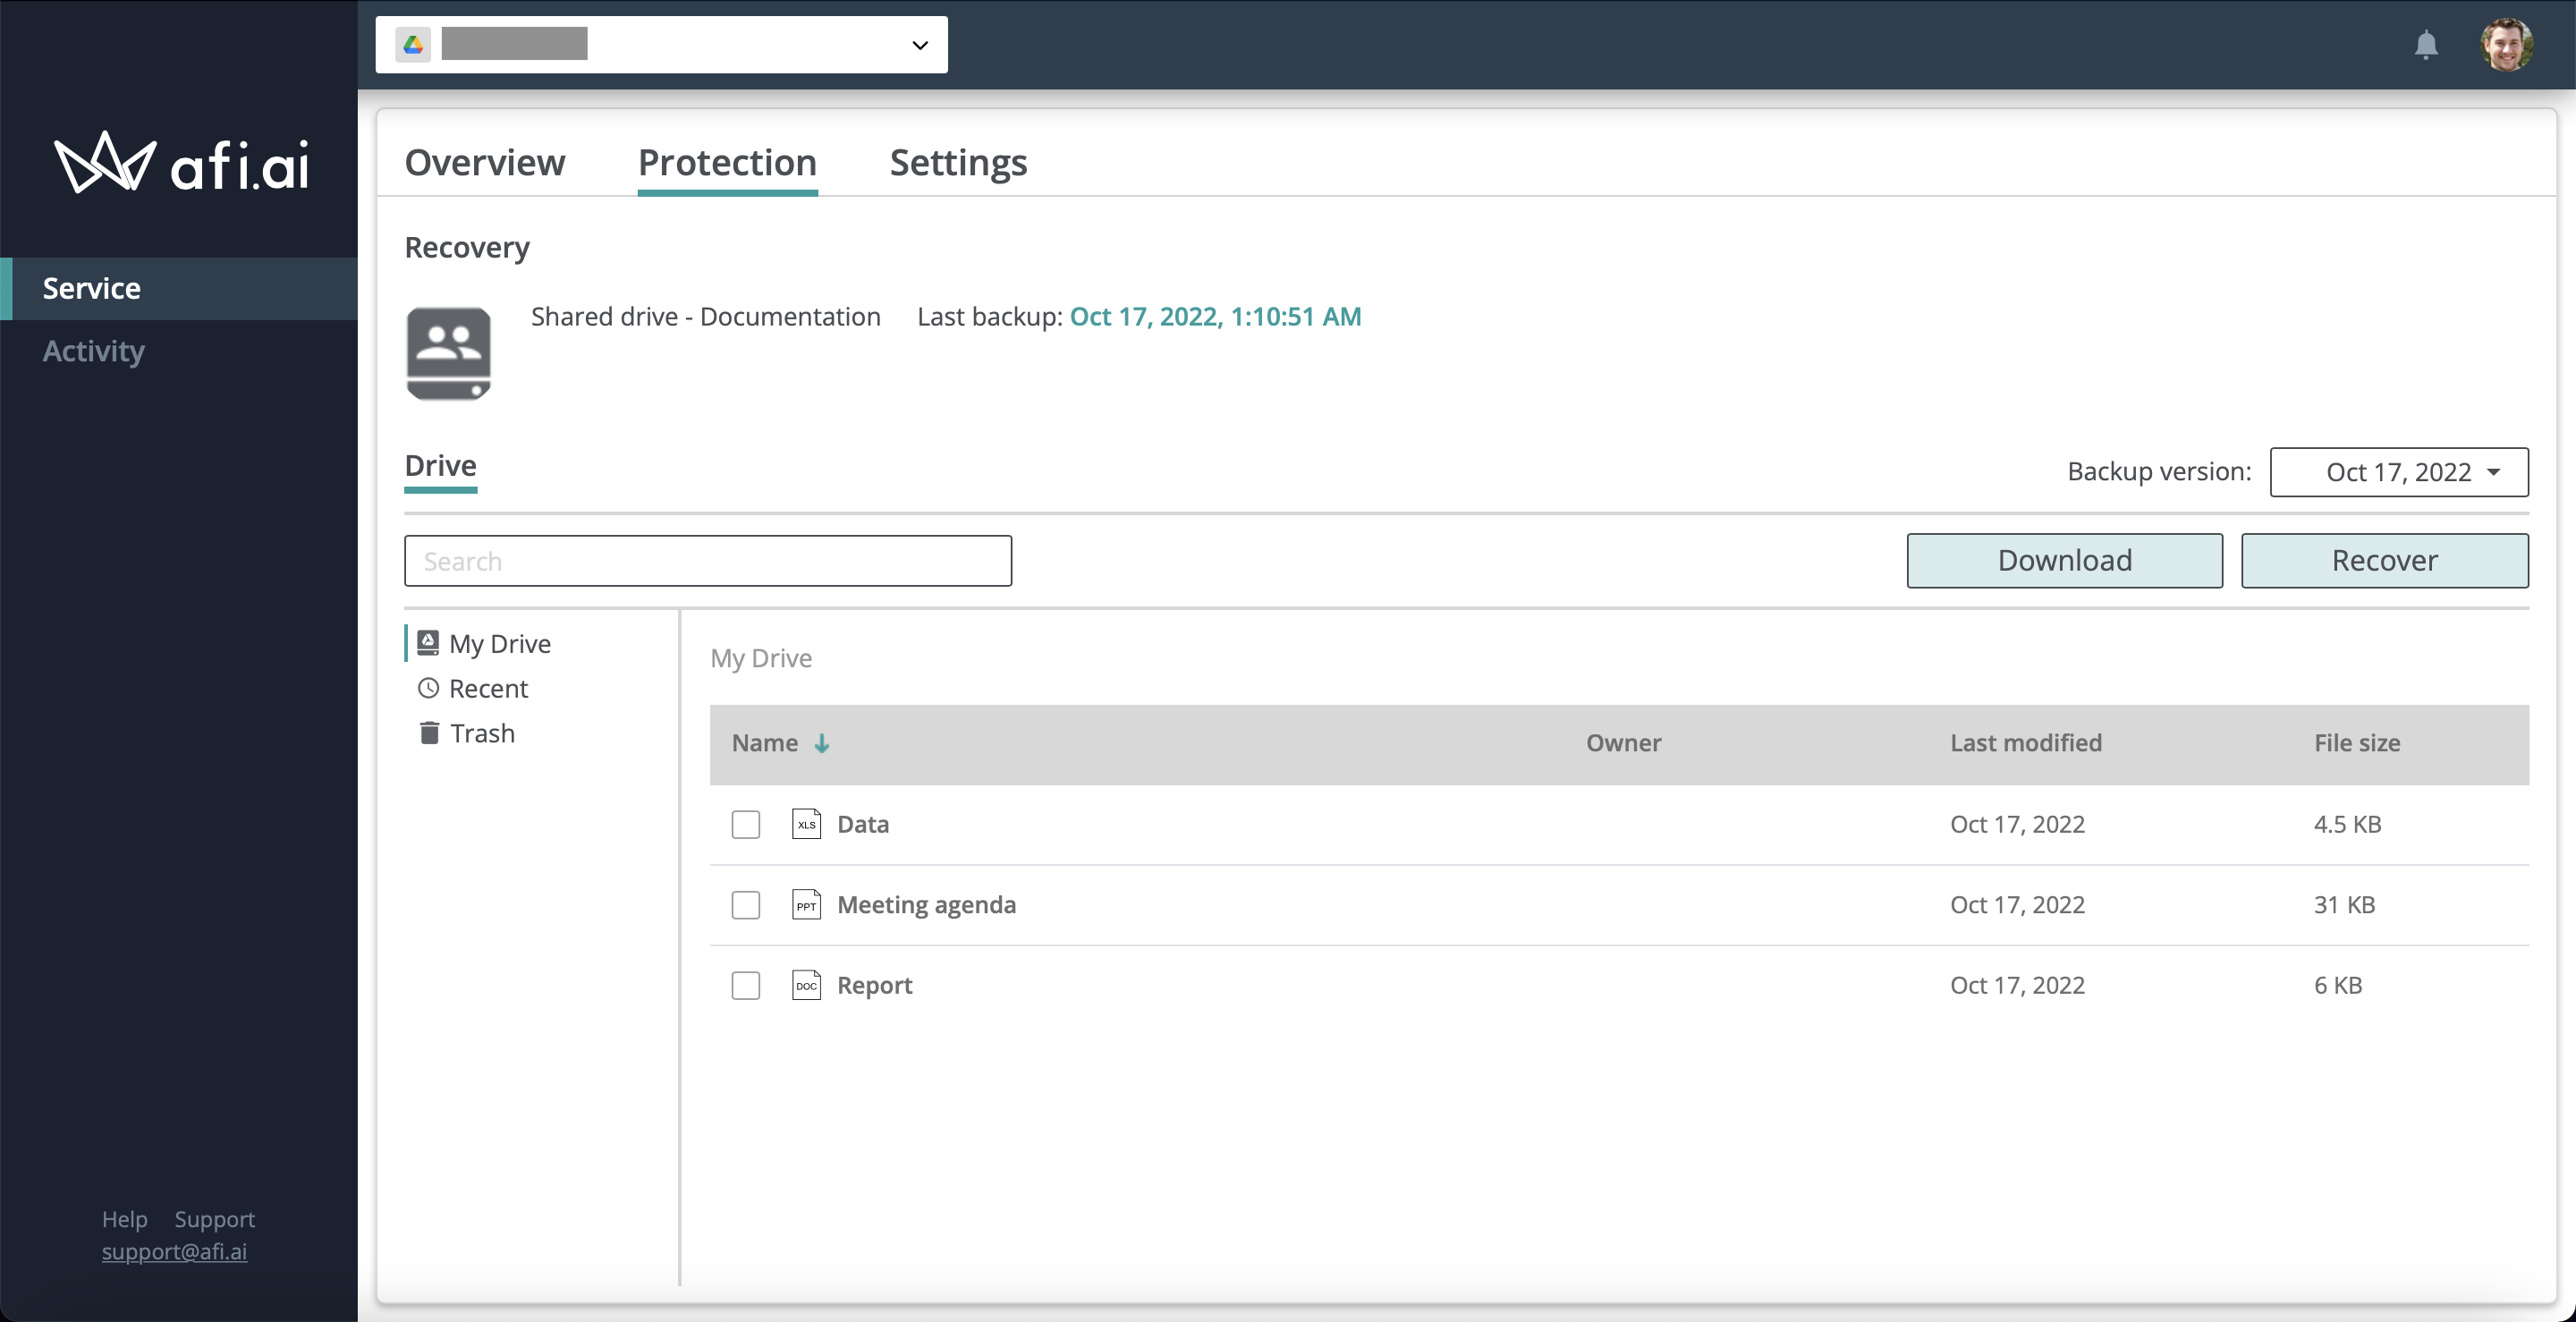Click the afi.ai logo
2576x1322 pixels.
click(181, 163)
